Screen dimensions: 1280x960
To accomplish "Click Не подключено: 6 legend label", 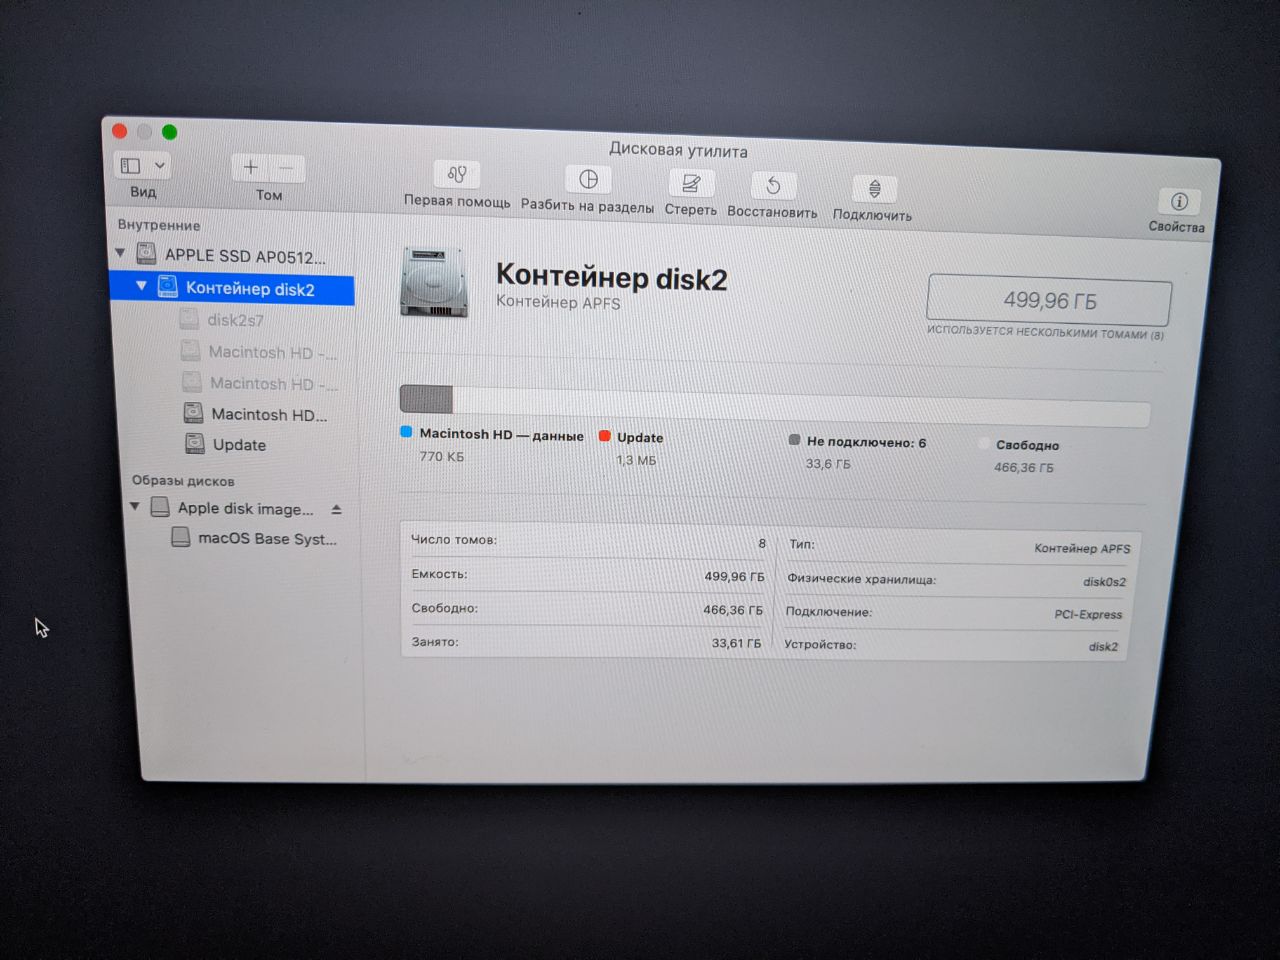I will point(866,441).
